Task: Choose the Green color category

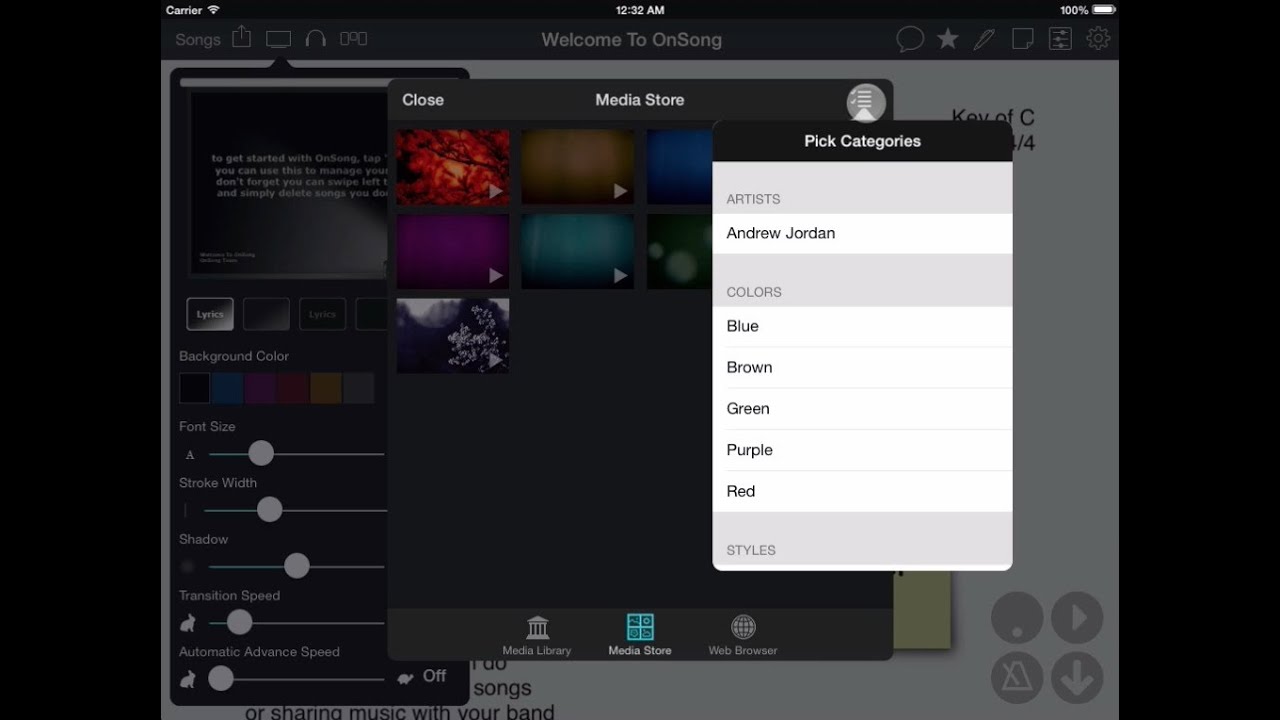Action: tap(862, 408)
